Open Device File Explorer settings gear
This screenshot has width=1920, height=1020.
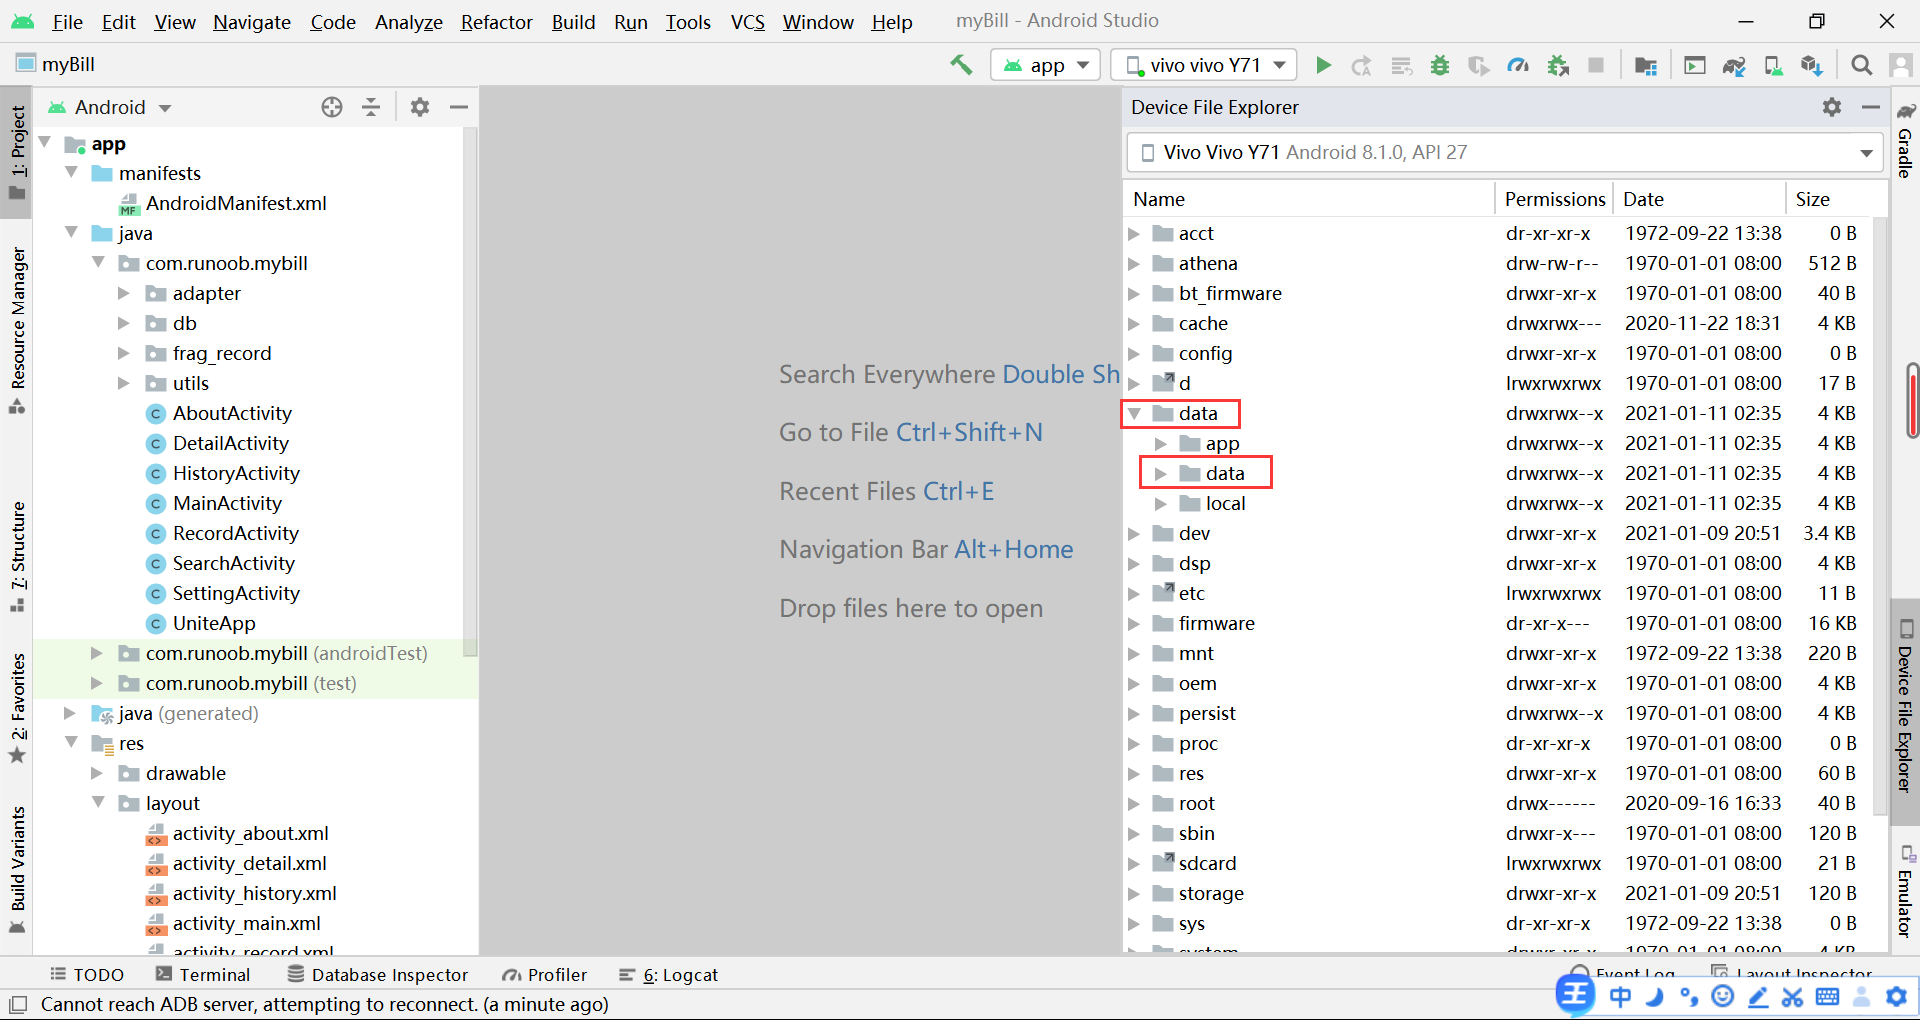pos(1832,107)
